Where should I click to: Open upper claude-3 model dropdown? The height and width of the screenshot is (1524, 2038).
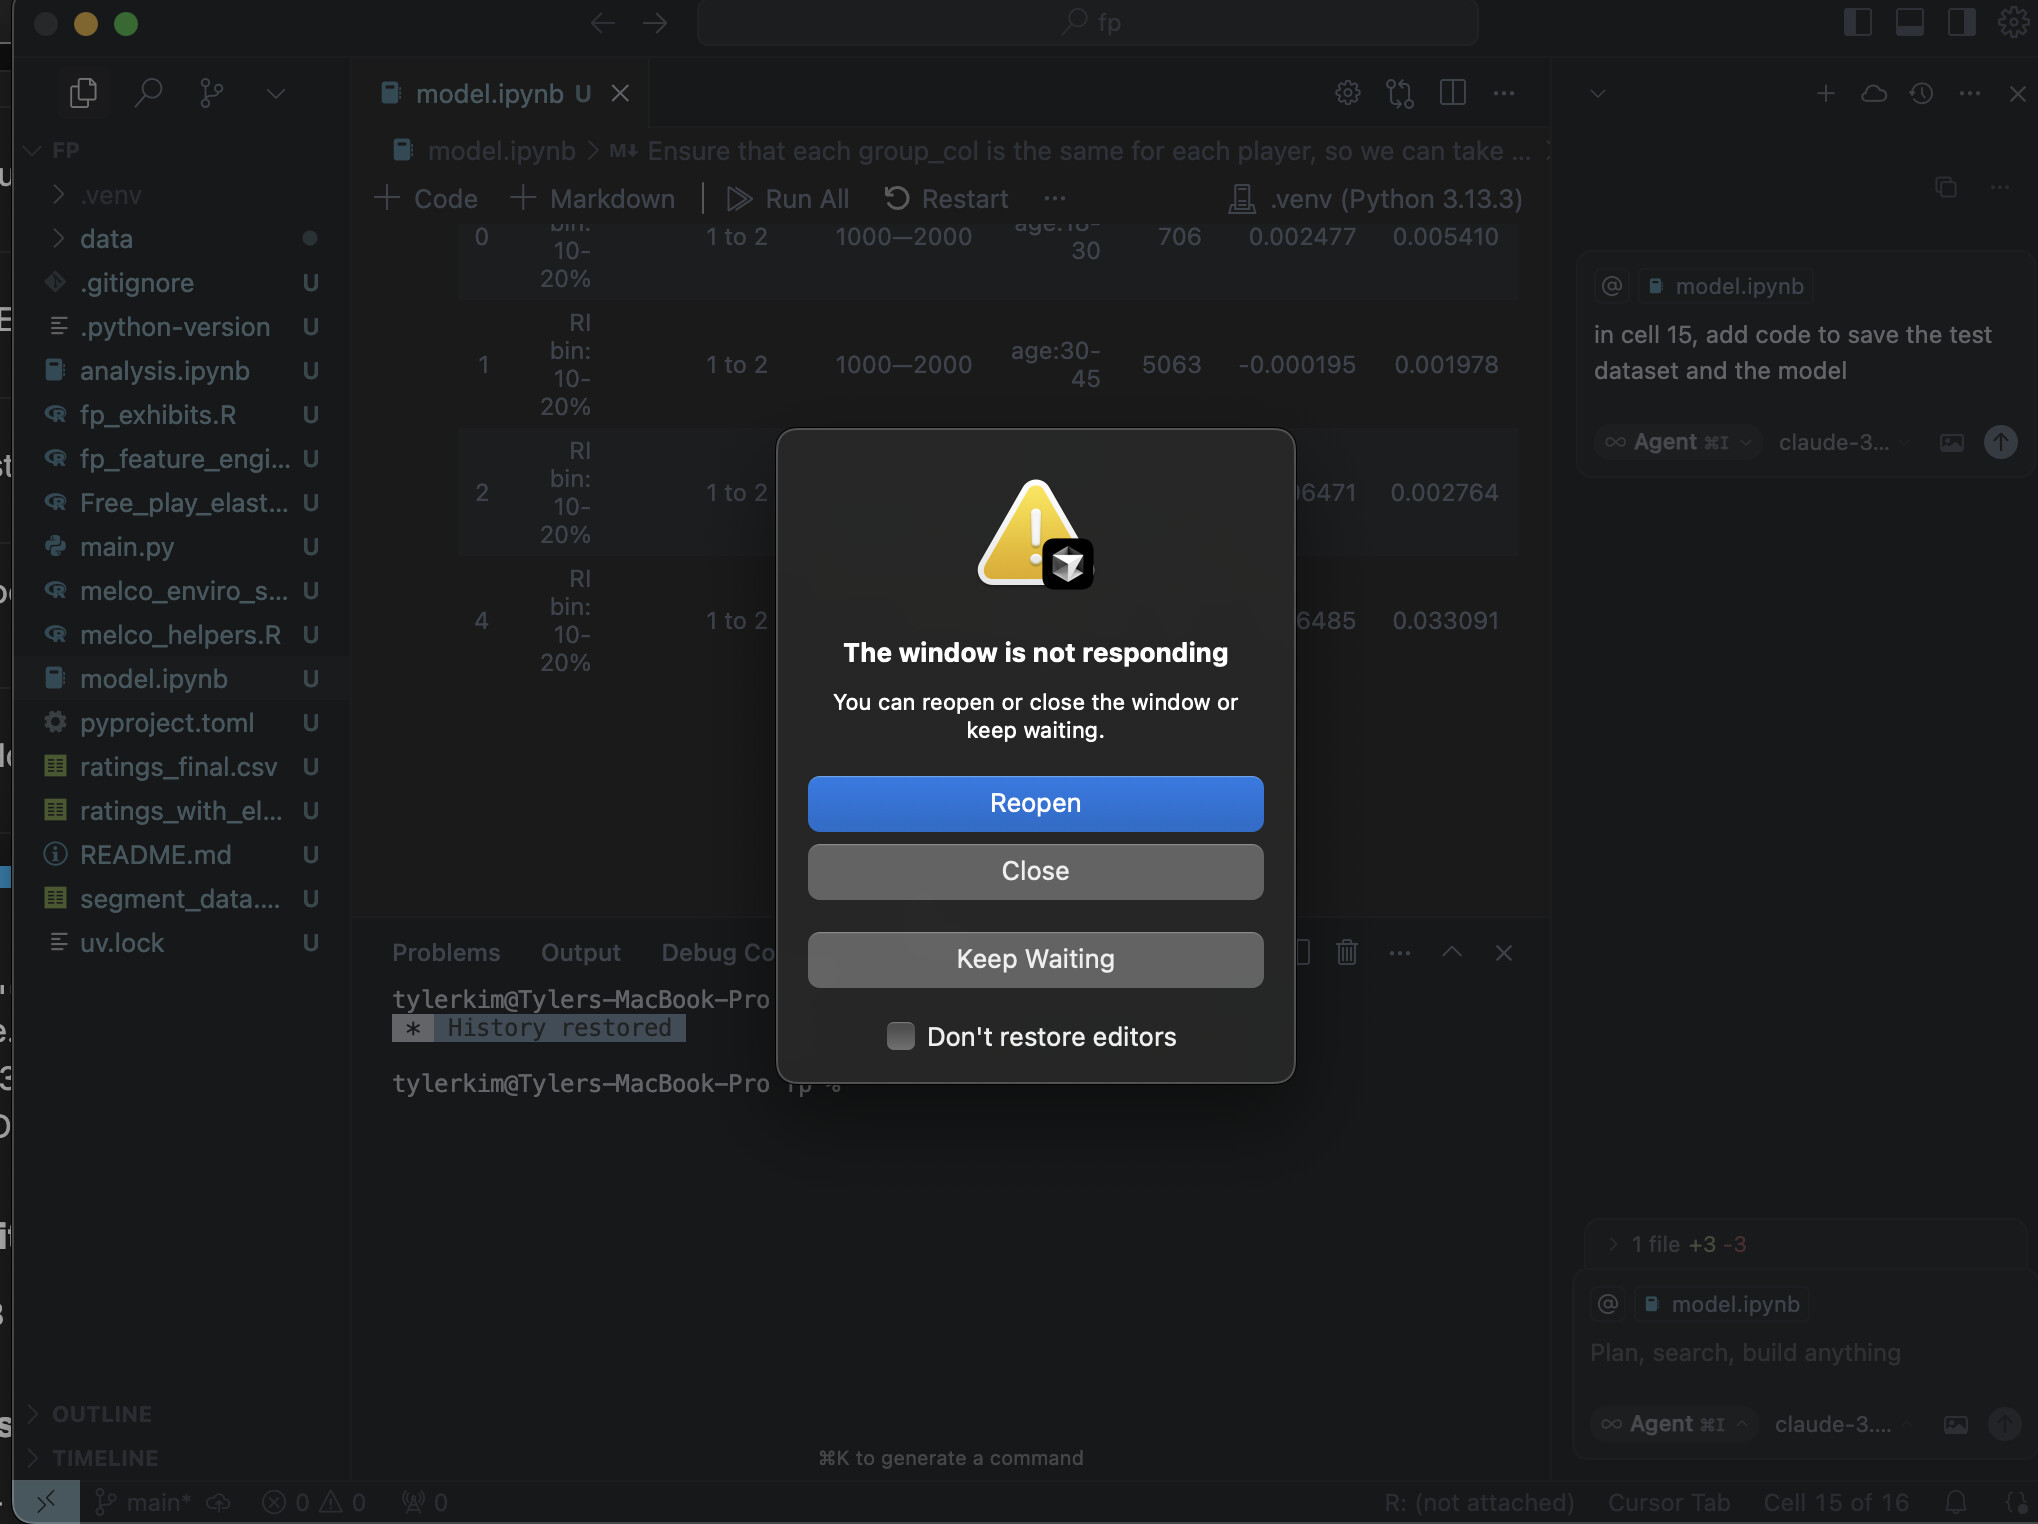pos(1844,442)
